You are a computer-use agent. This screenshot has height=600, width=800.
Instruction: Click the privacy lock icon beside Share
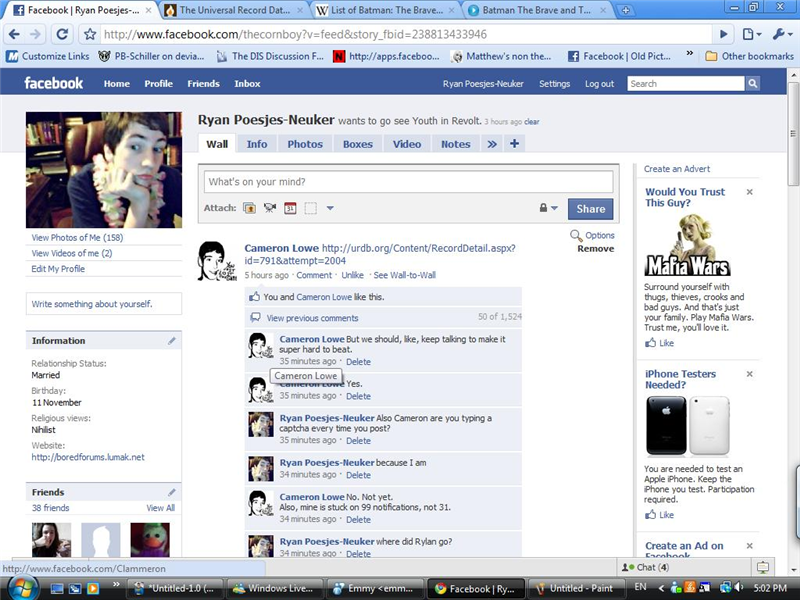pyautogui.click(x=544, y=209)
